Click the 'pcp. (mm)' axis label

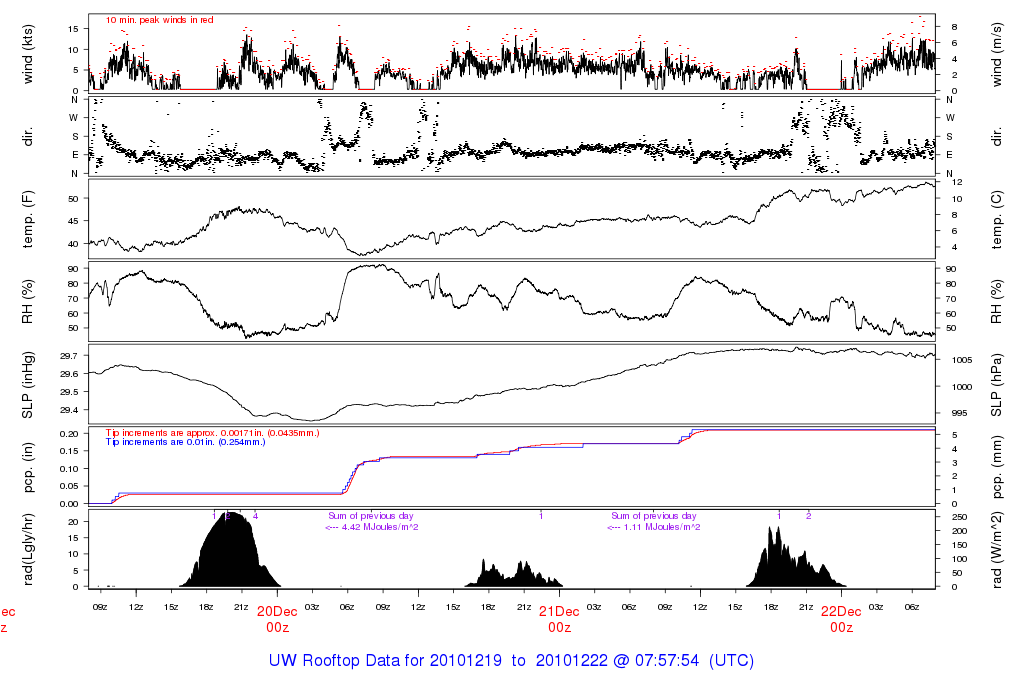[x=997, y=468]
